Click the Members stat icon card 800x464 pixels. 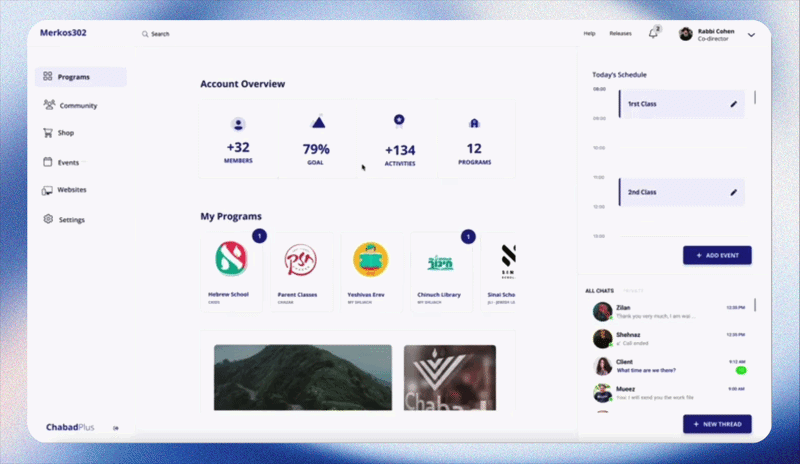tap(238, 139)
